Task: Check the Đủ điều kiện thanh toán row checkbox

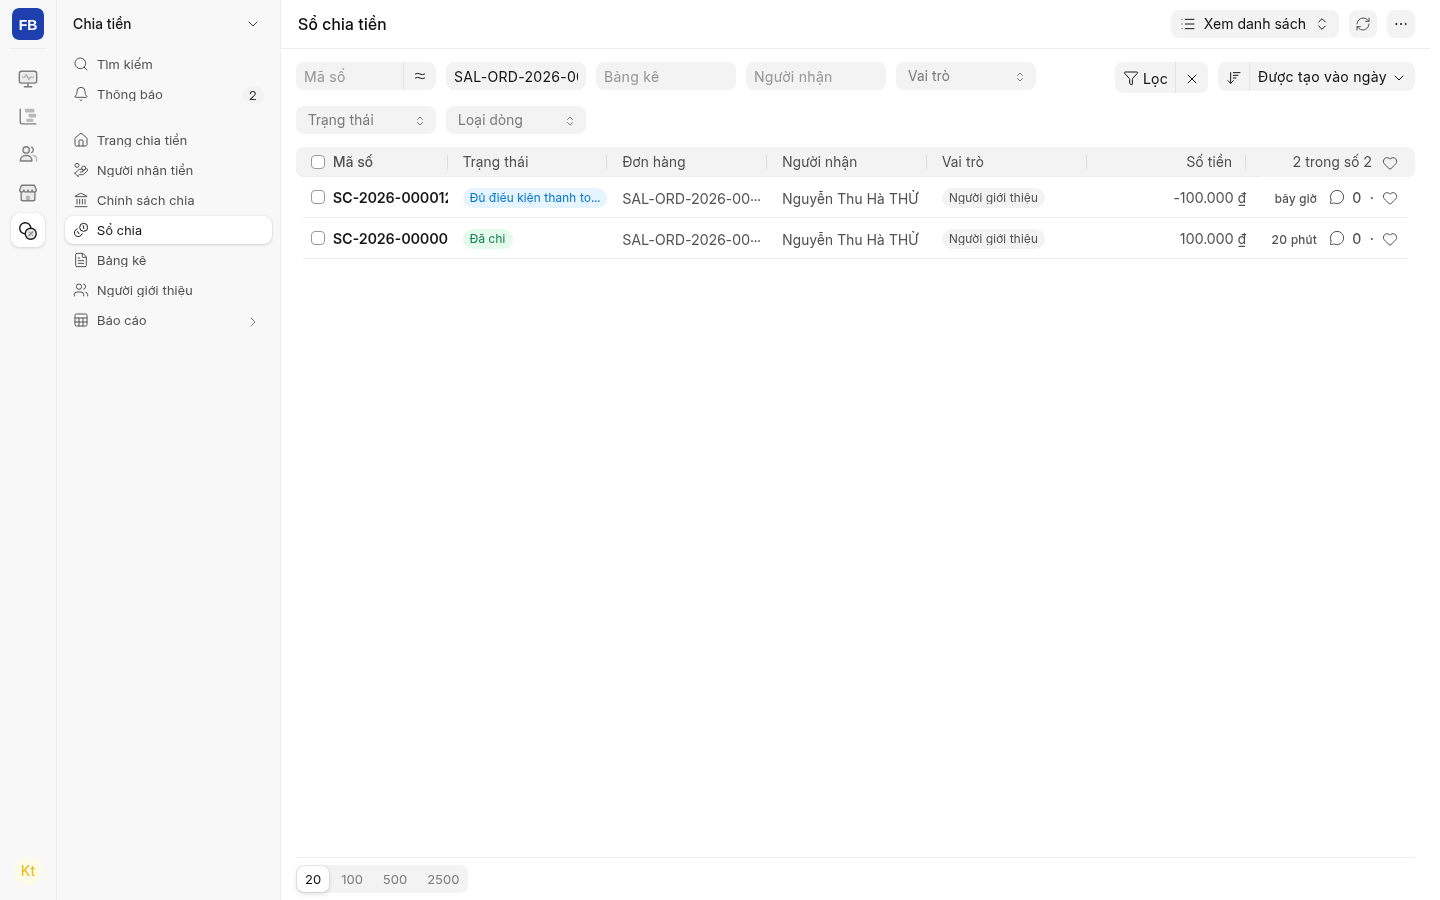Action: (x=318, y=197)
